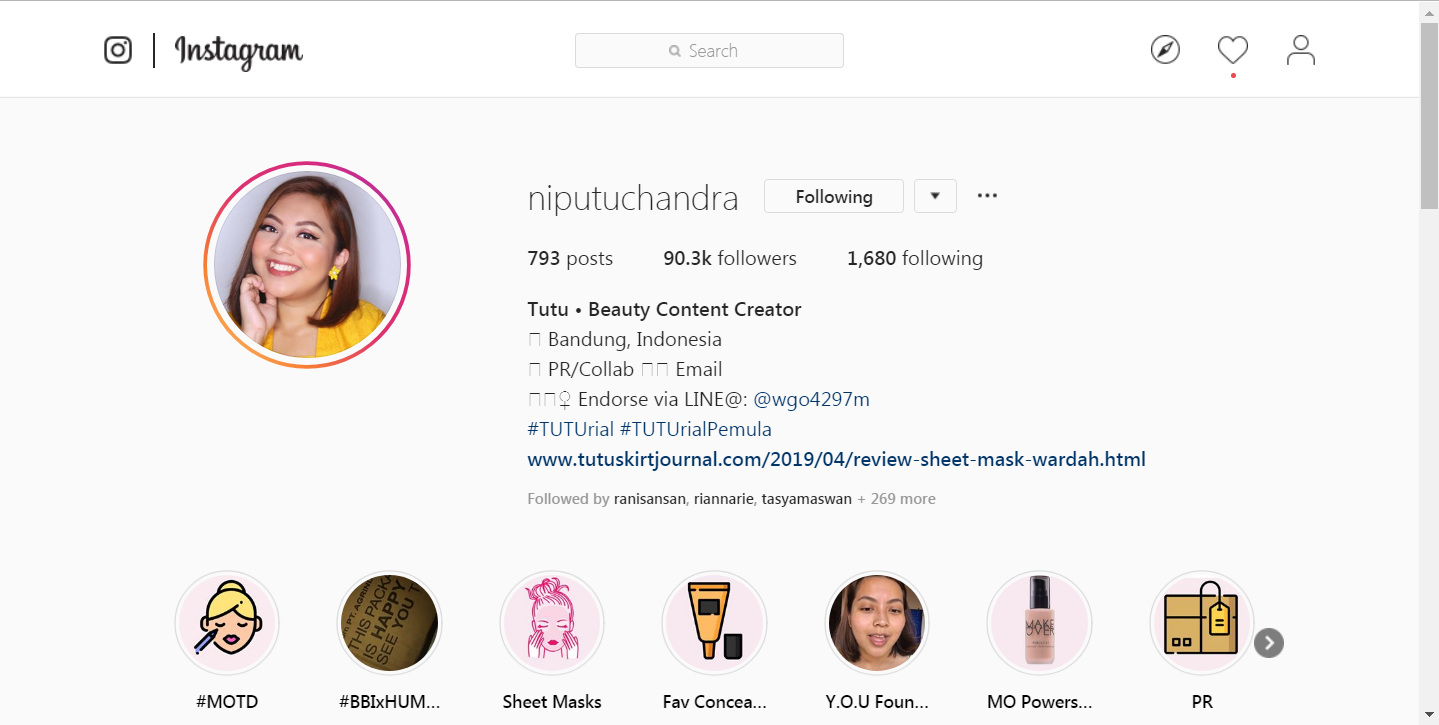Expand suggested accounts dropdown arrow
This screenshot has width=1439, height=725.
click(x=935, y=197)
